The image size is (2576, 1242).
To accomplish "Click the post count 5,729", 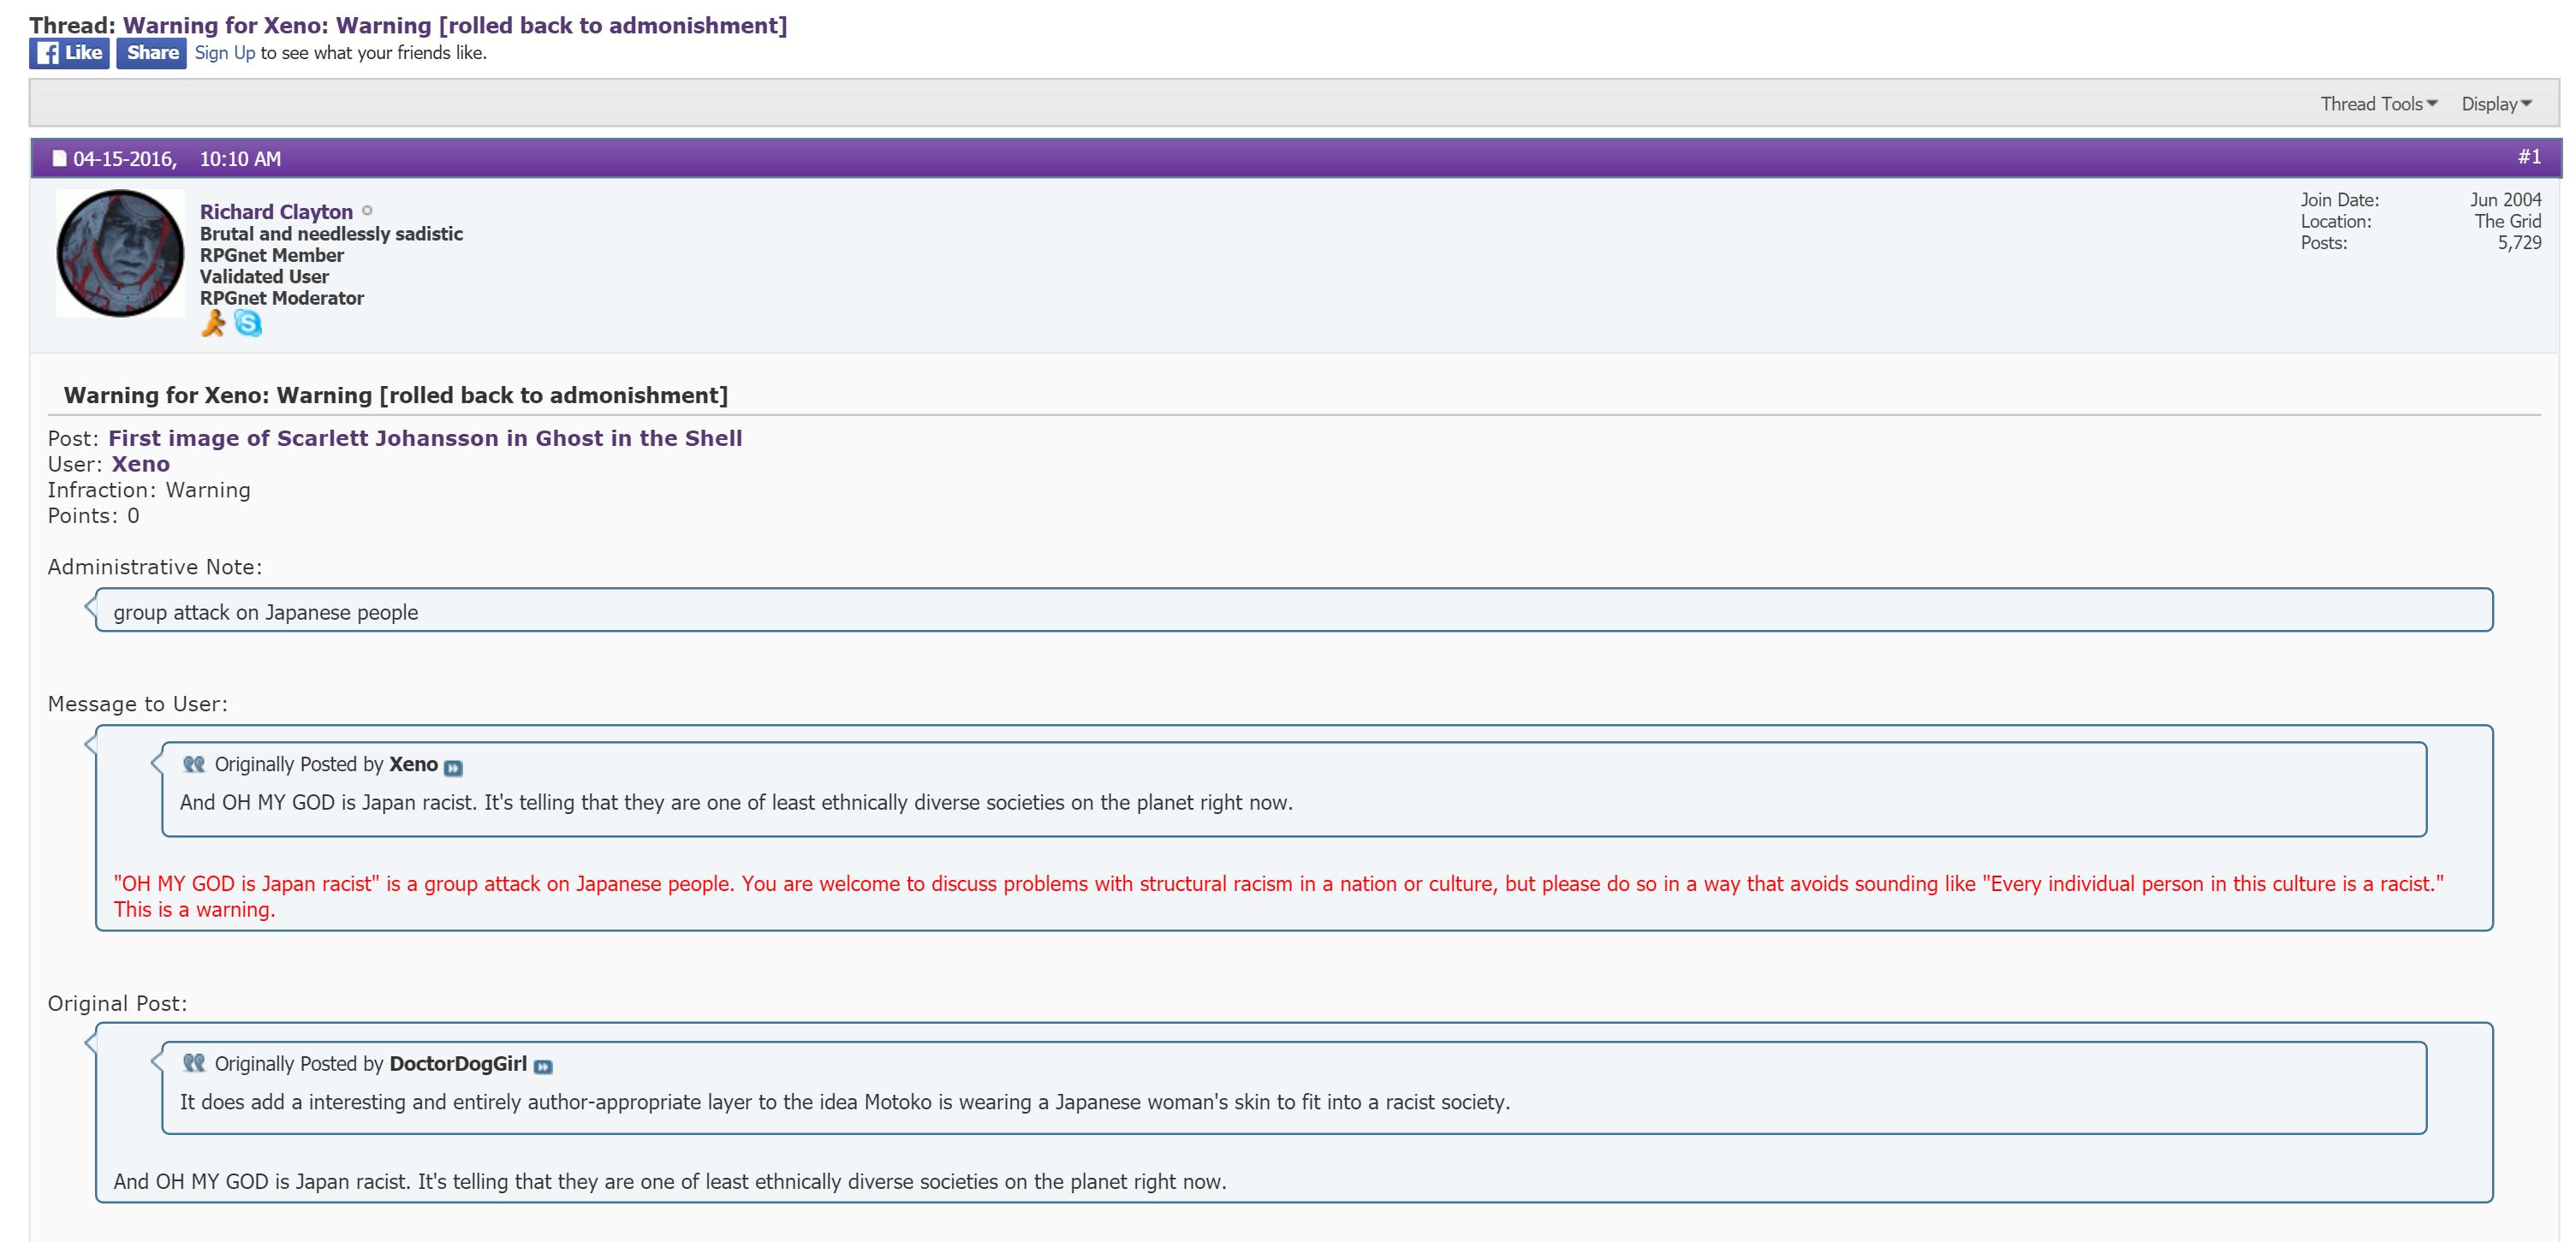I will click(x=2519, y=243).
